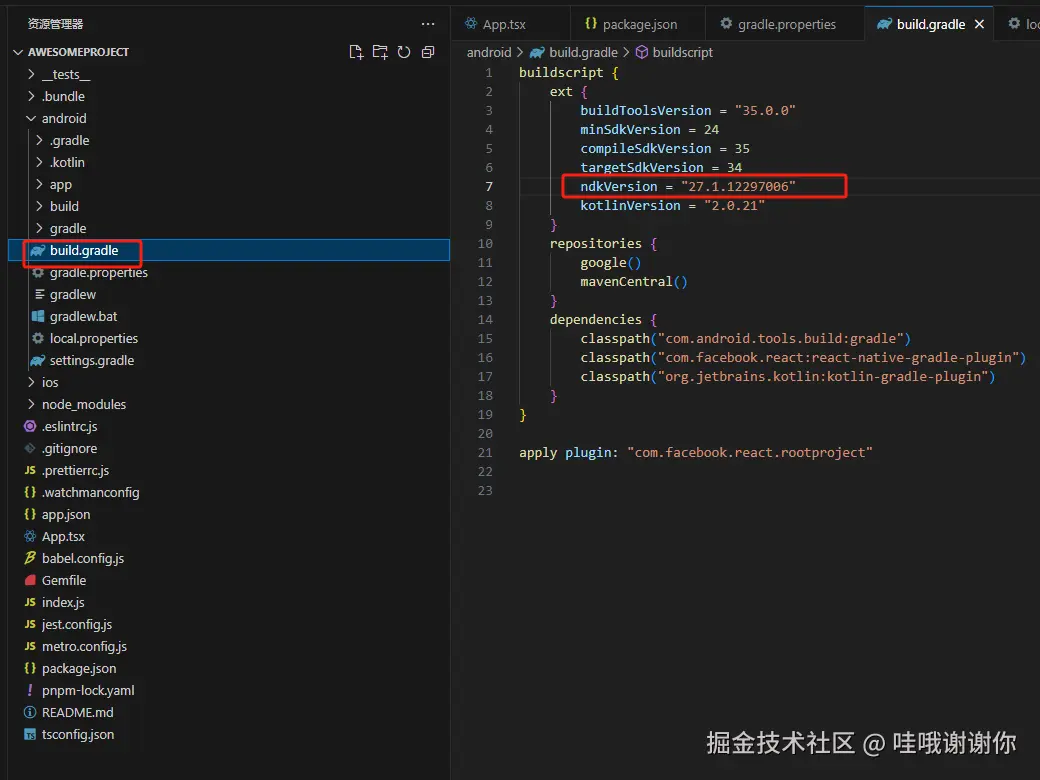1040x780 pixels.
Task: Click the gear icon on gradle.properties tab
Action: coord(726,24)
